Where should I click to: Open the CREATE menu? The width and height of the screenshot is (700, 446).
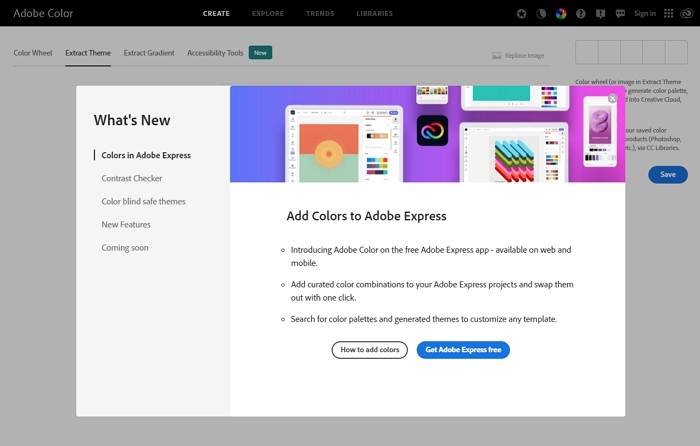pyautogui.click(x=216, y=13)
